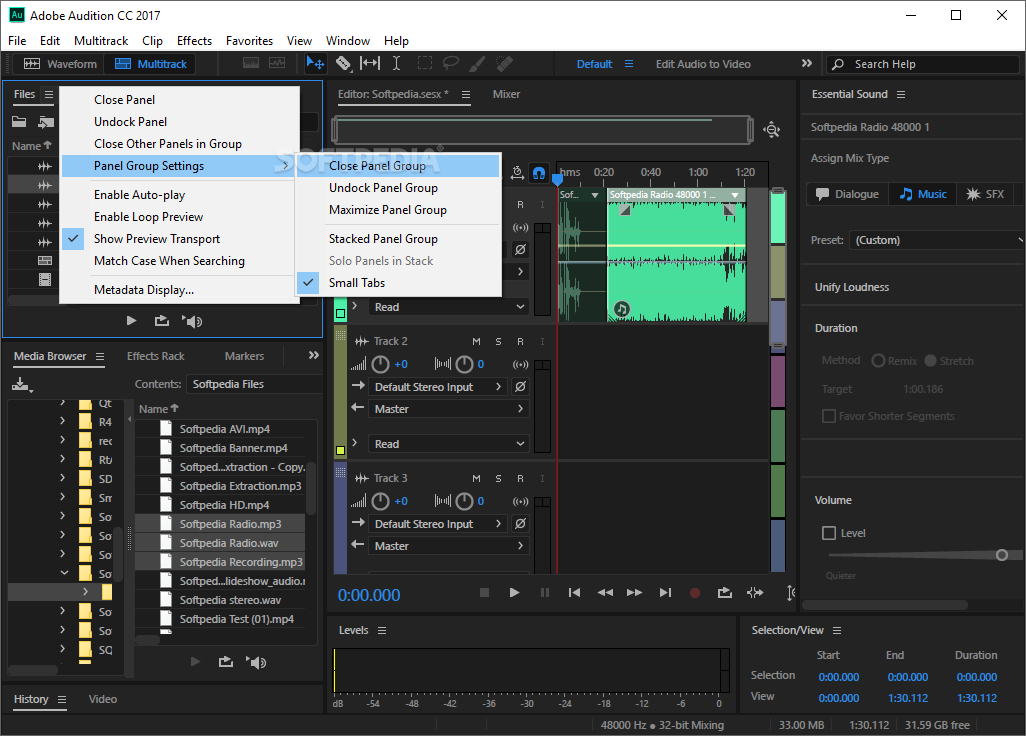Check Favor Shorter Segments
The width and height of the screenshot is (1026, 736).
[829, 416]
